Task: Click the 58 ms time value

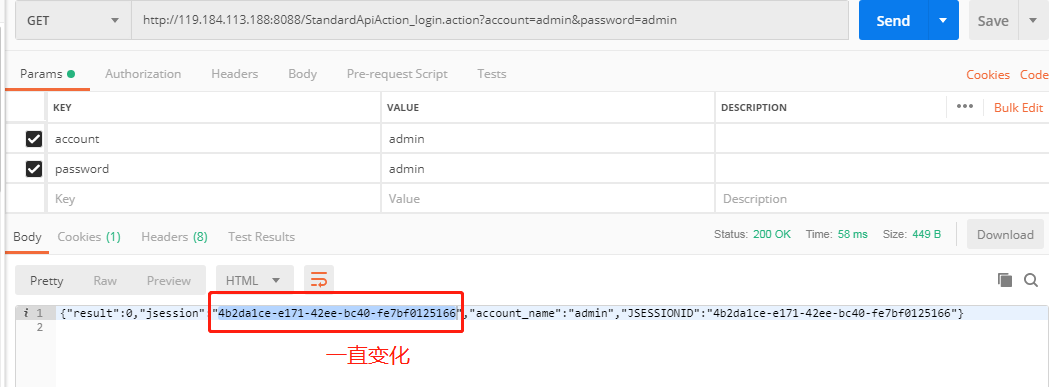Action: tap(852, 234)
